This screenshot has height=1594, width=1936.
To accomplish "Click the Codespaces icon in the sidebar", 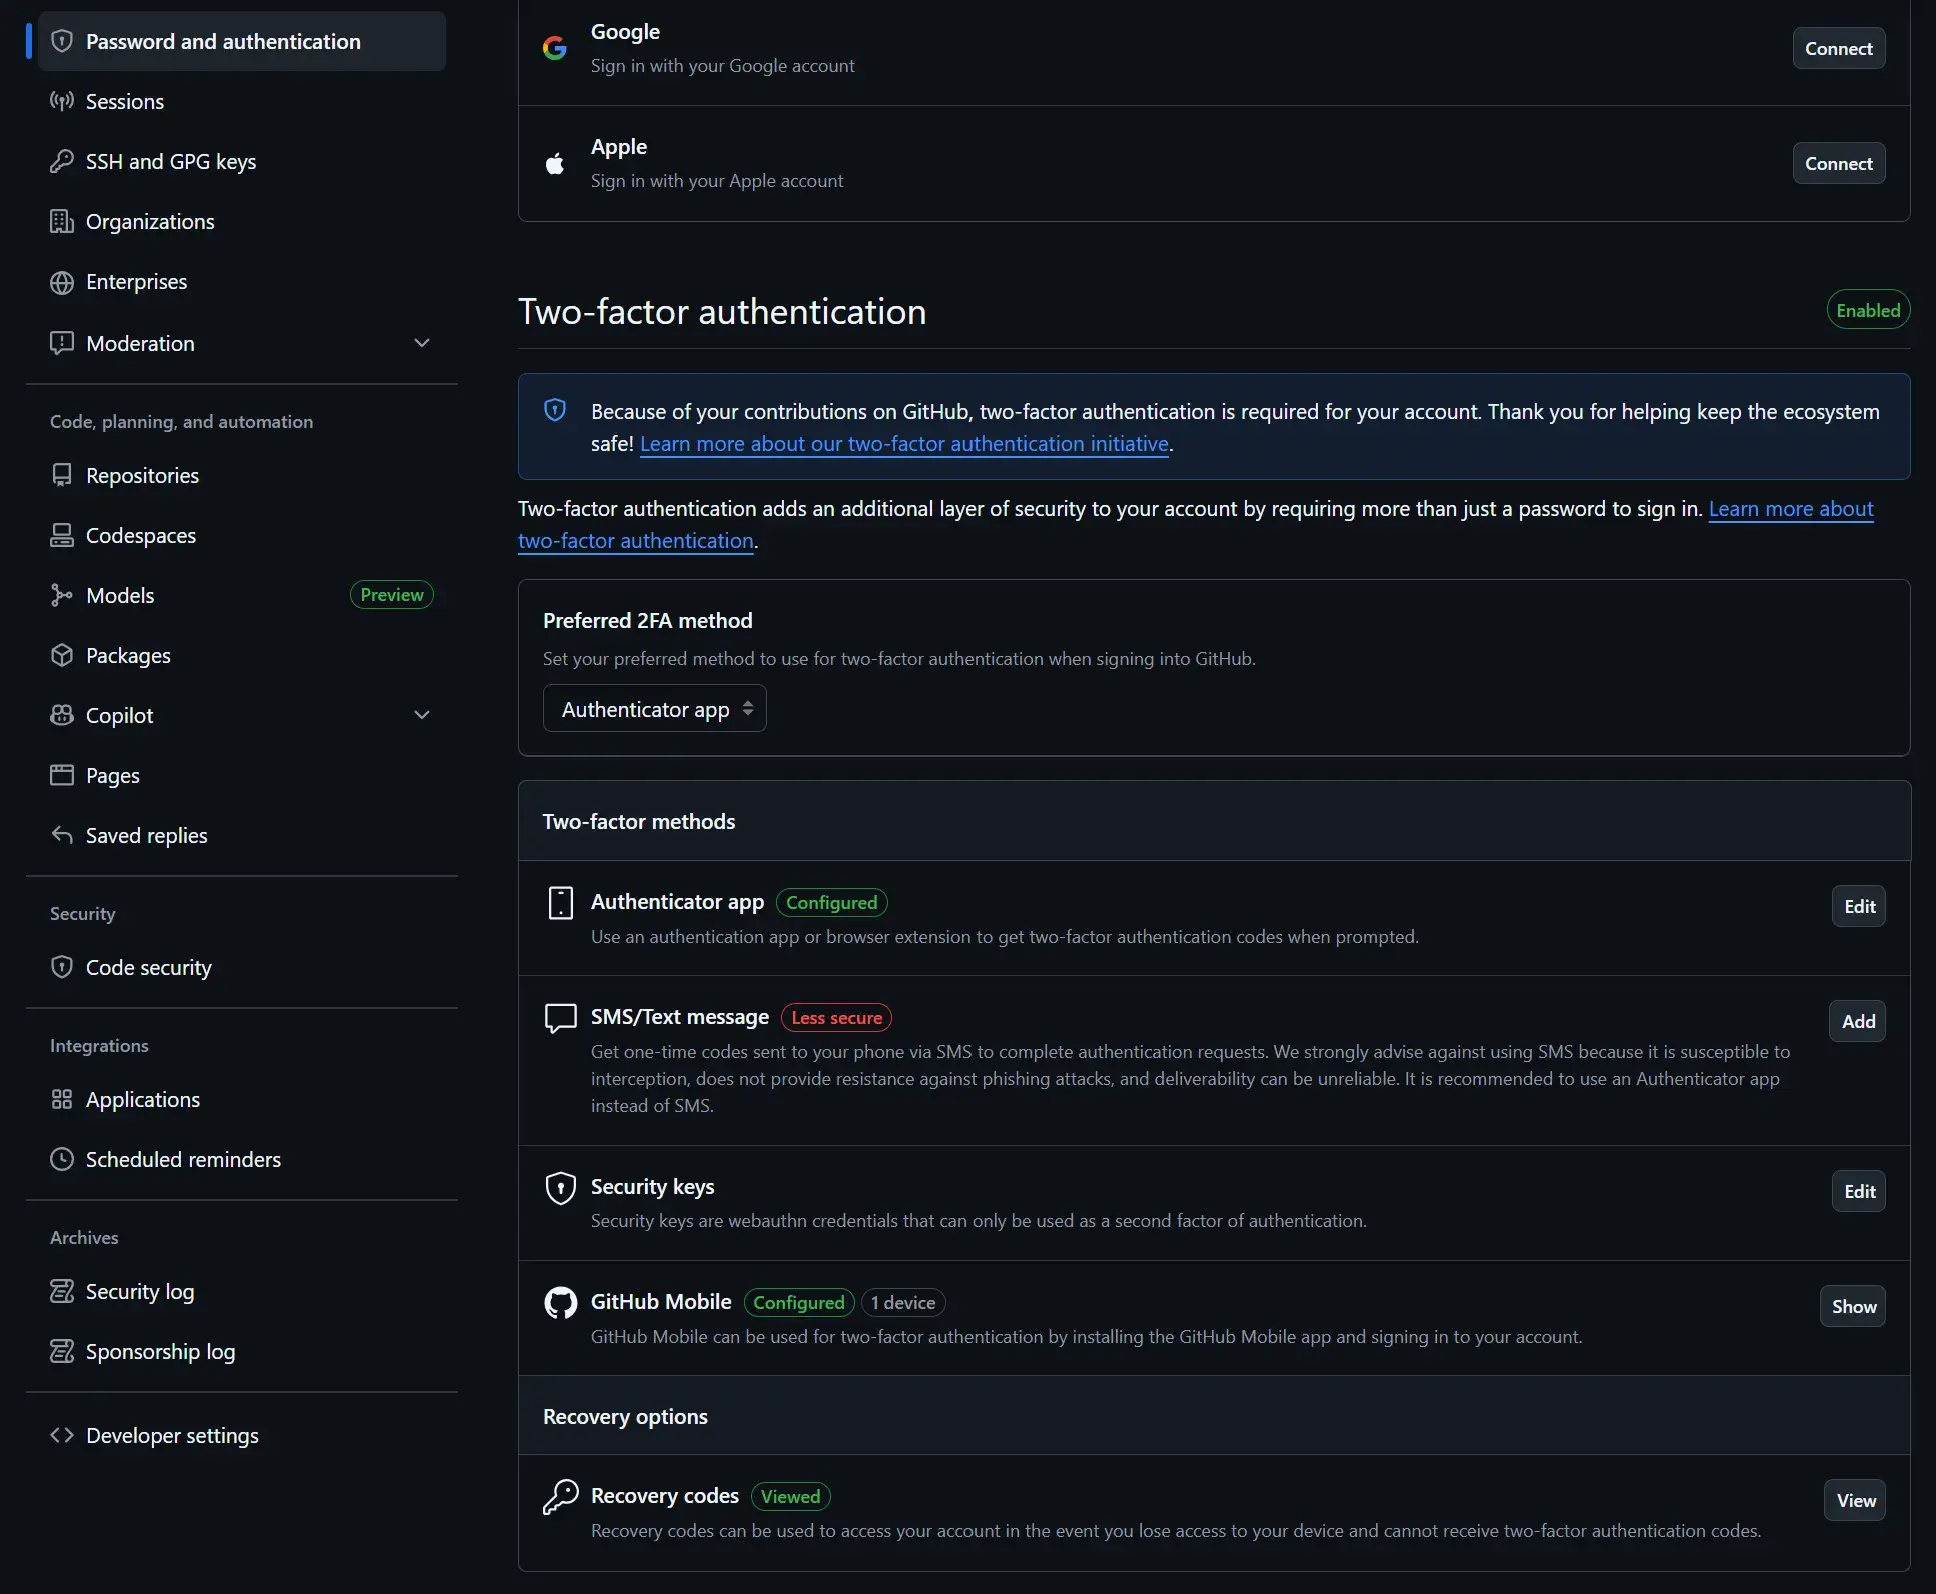I will (62, 536).
